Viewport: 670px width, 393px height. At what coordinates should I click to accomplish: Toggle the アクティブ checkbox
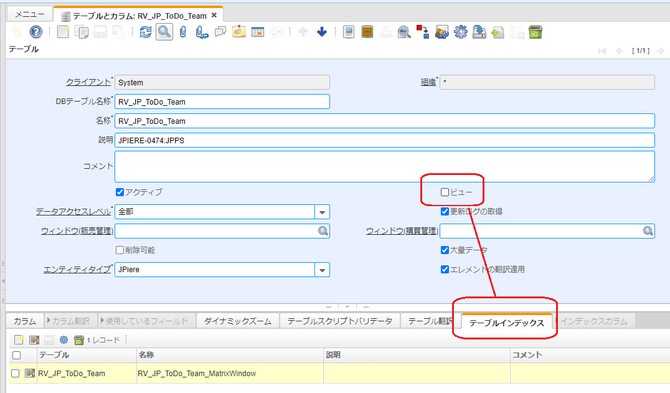[x=120, y=192]
